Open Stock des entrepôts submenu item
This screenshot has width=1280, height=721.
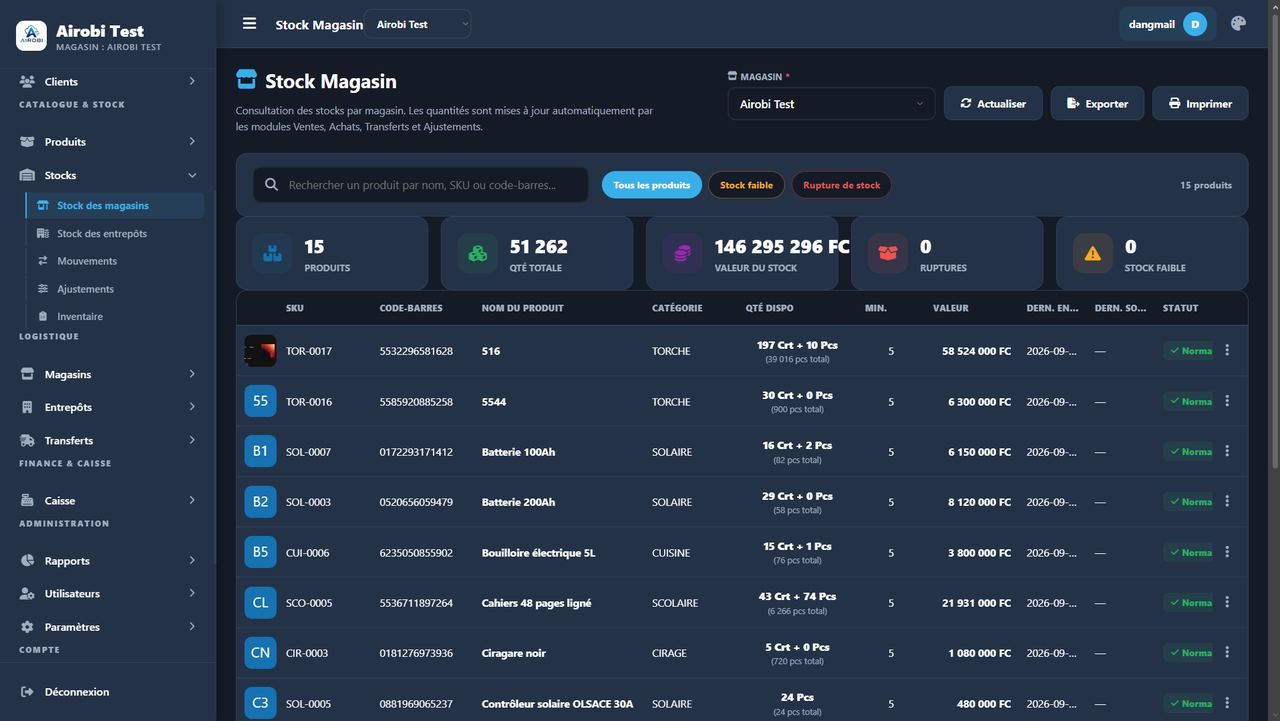coord(115,233)
